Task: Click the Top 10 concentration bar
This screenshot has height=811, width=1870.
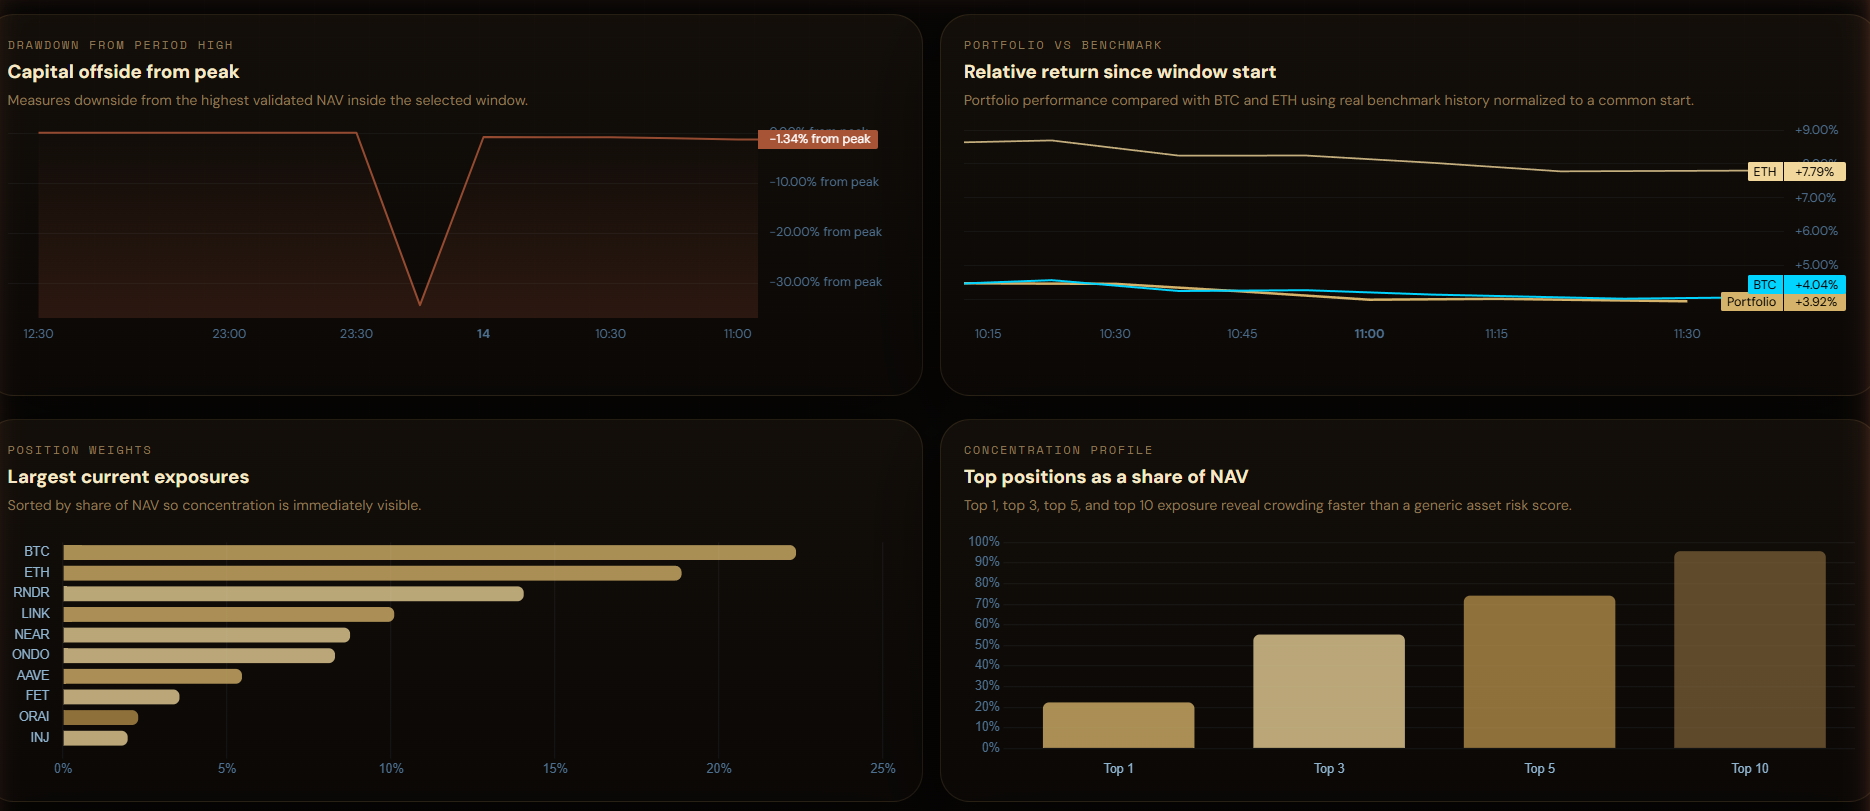Action: 1750,650
